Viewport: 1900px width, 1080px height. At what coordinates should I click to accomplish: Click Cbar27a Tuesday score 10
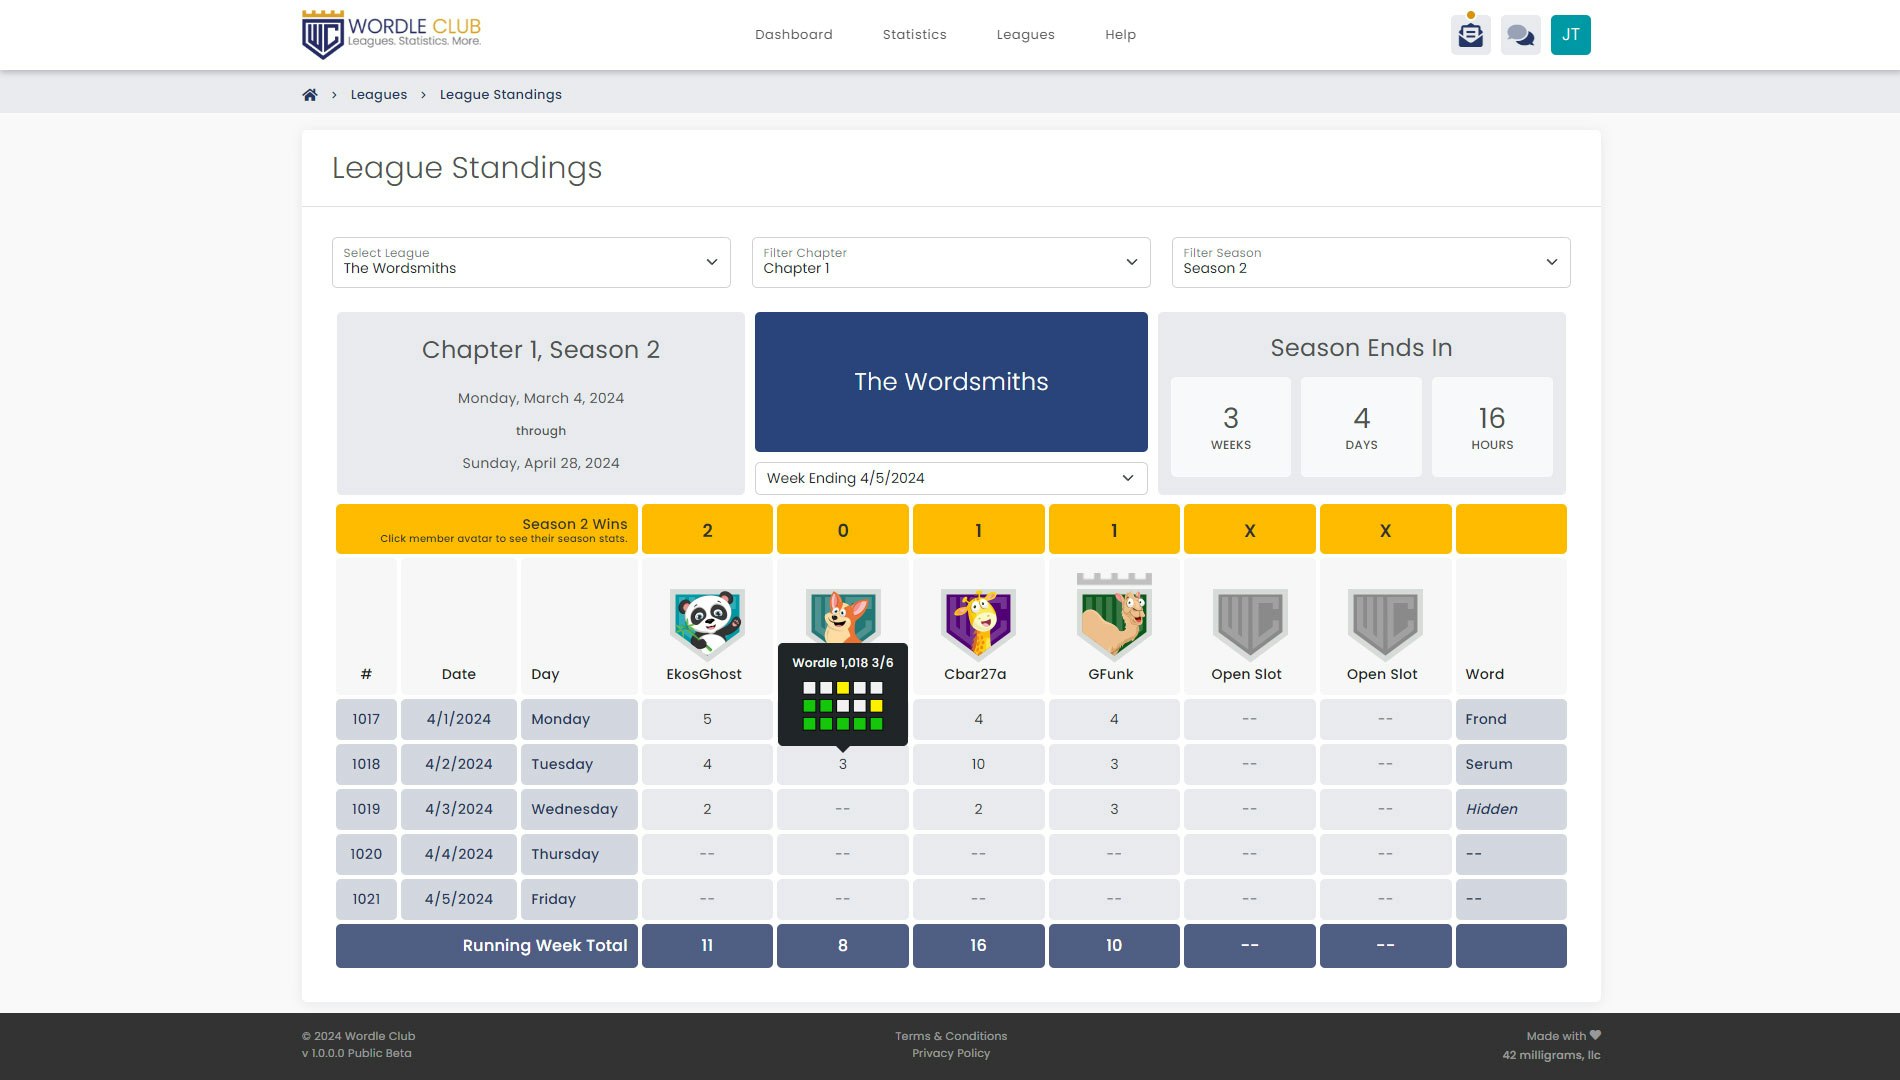(978, 764)
